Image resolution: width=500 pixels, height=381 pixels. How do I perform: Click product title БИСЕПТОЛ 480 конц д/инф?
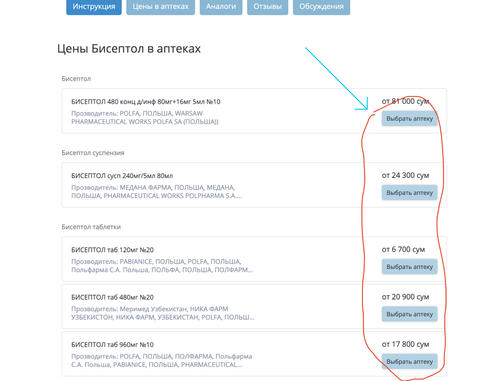146,102
